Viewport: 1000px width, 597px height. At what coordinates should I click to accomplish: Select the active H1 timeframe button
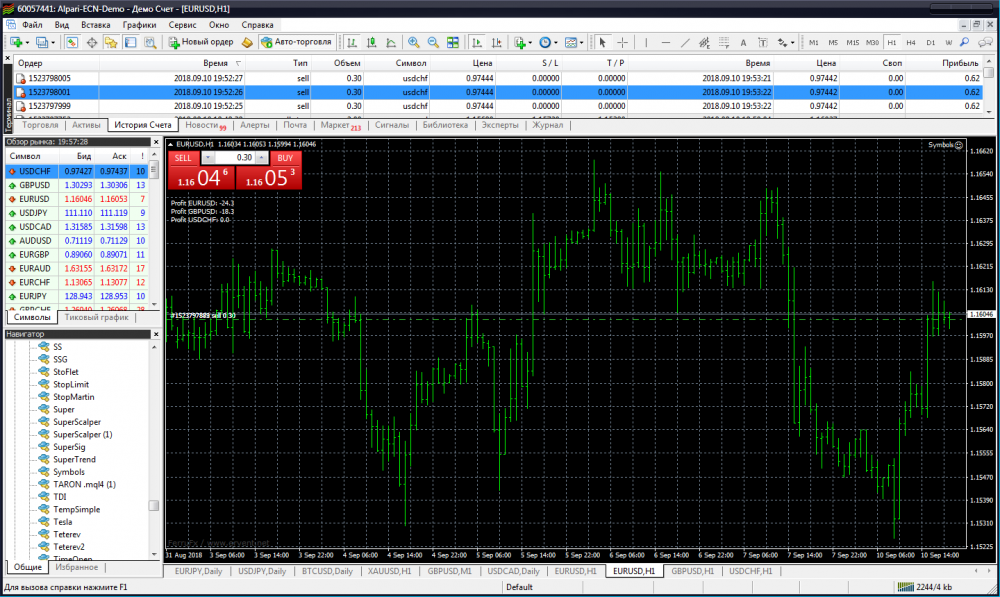pos(892,42)
